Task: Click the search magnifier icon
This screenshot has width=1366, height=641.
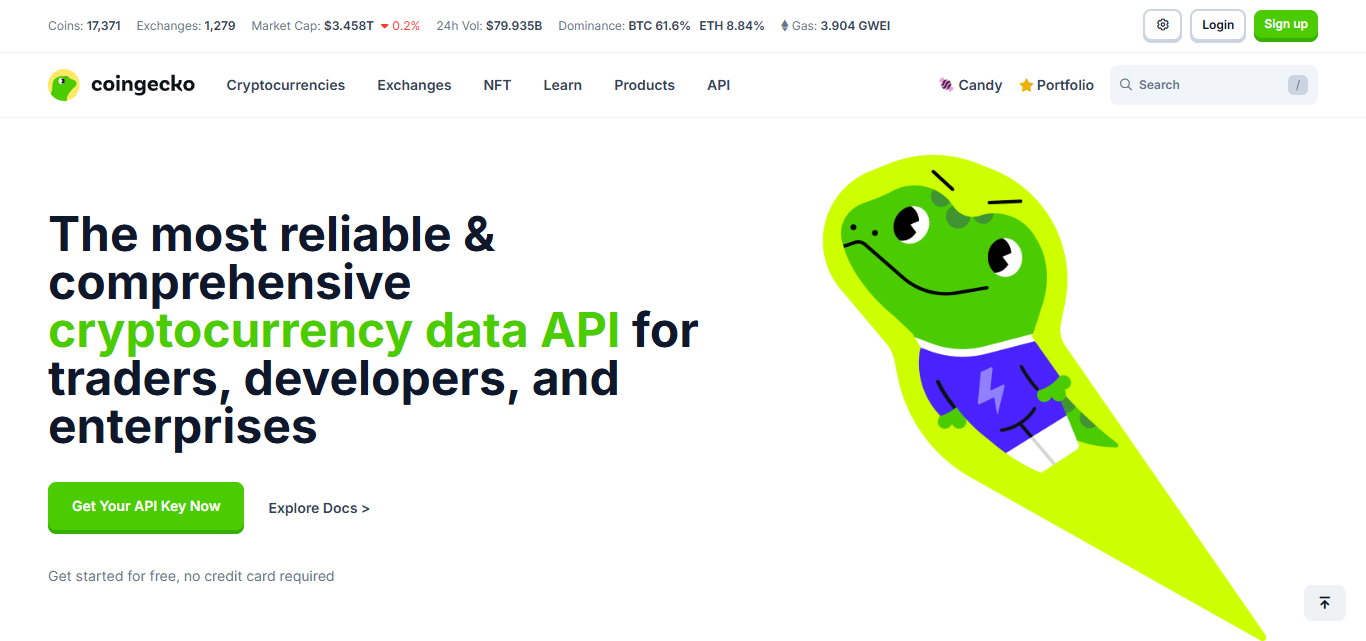Action: pyautogui.click(x=1126, y=85)
